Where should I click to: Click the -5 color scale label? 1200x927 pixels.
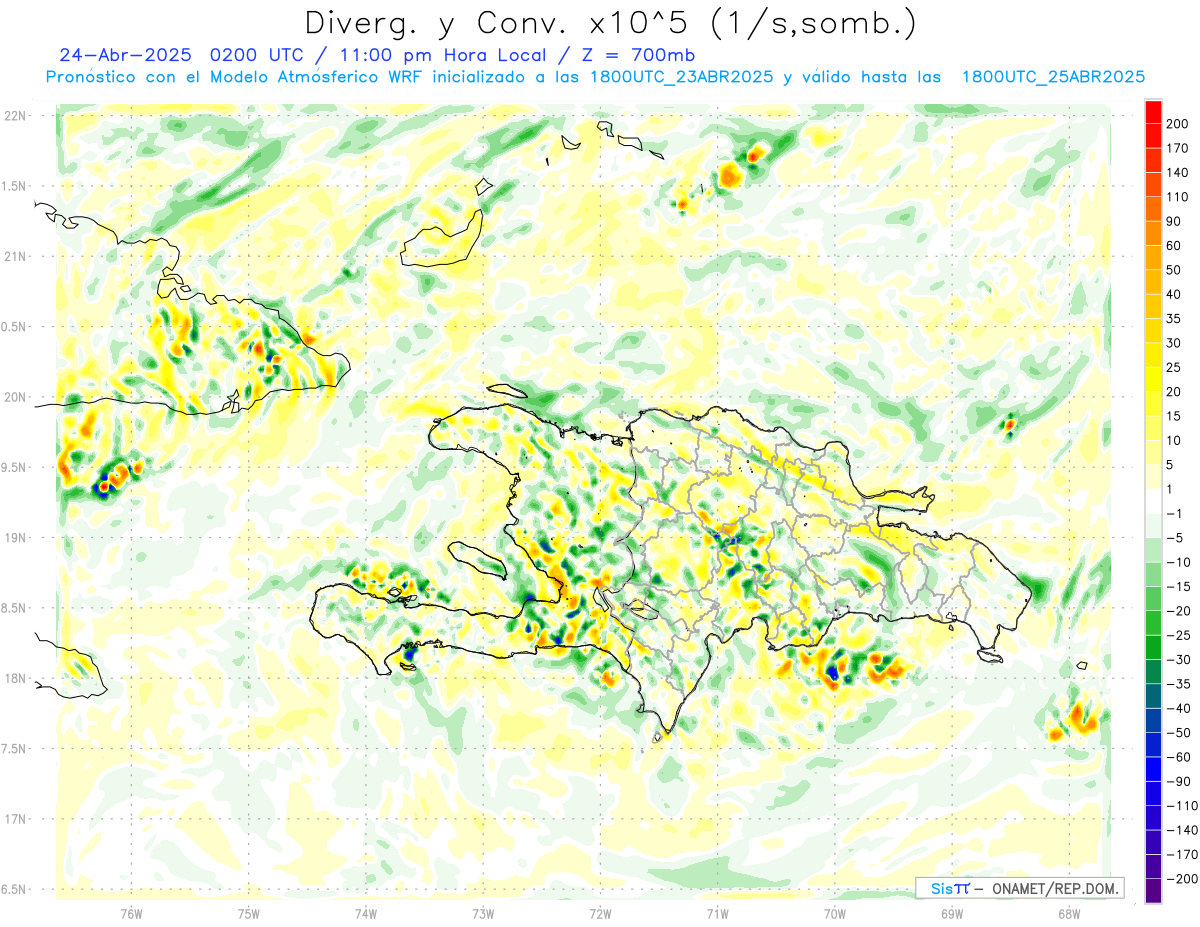[x=1174, y=538]
